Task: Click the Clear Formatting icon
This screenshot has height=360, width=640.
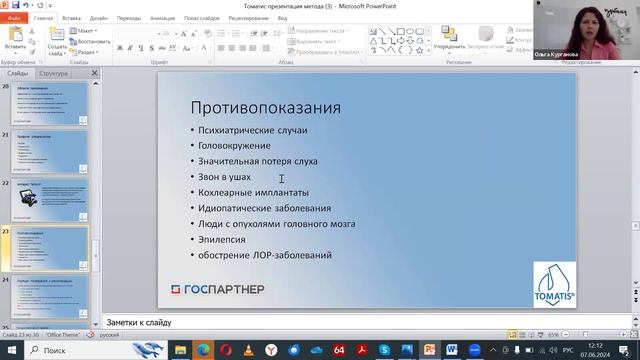Action: click(x=208, y=34)
